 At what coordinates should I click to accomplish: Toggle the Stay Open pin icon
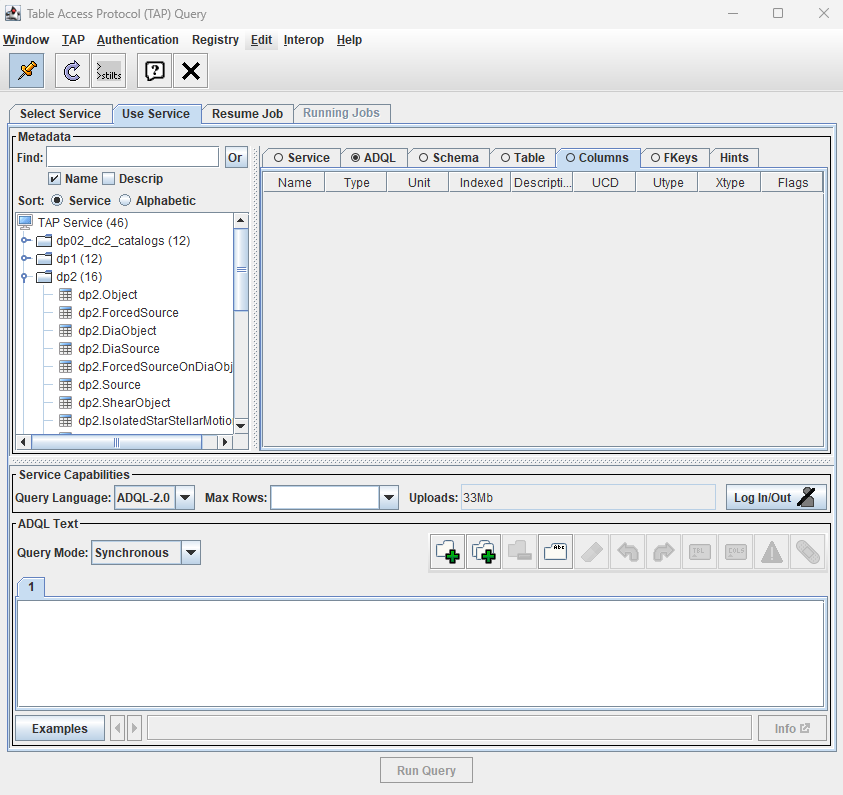(27, 70)
